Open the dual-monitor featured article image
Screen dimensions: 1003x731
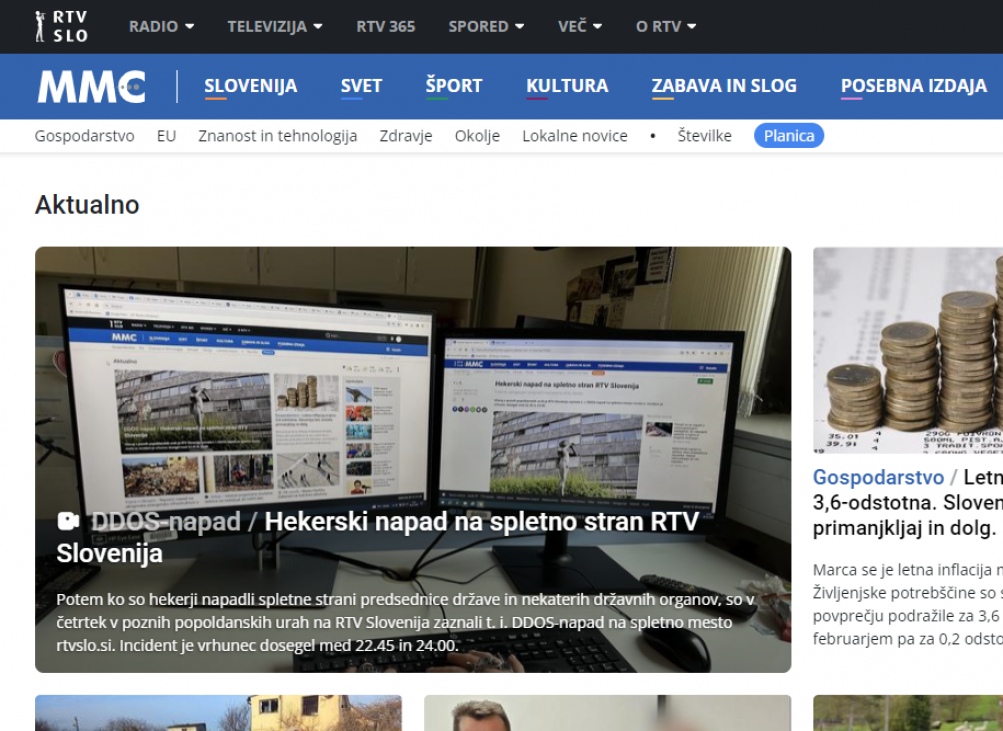(413, 459)
